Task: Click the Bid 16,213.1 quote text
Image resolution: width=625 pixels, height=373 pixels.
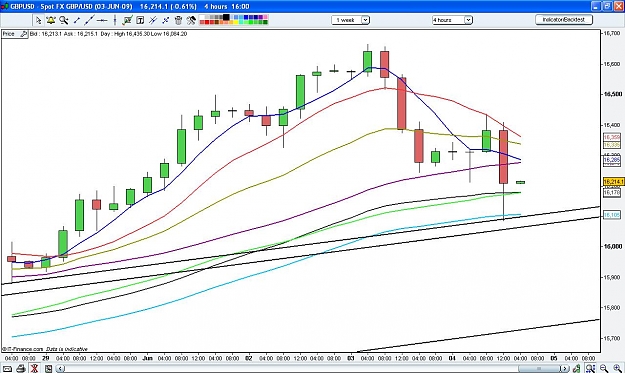Action: (x=46, y=34)
